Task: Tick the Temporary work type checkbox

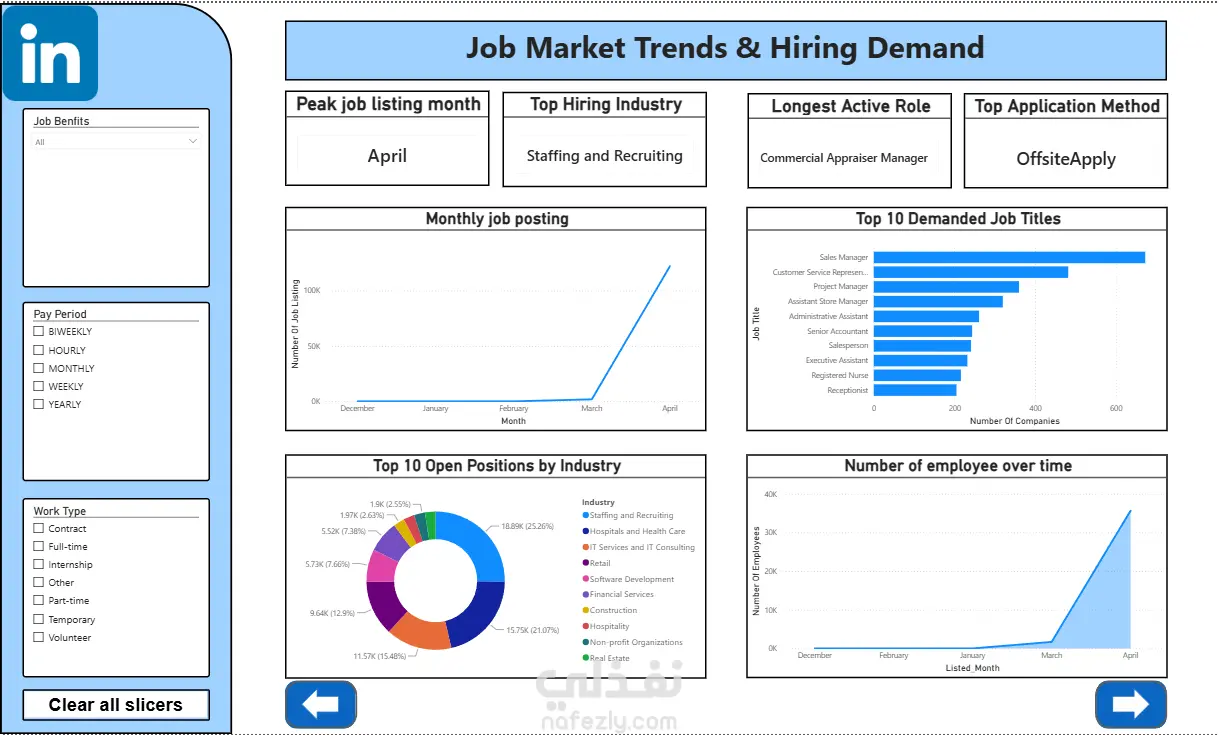Action: [39, 619]
